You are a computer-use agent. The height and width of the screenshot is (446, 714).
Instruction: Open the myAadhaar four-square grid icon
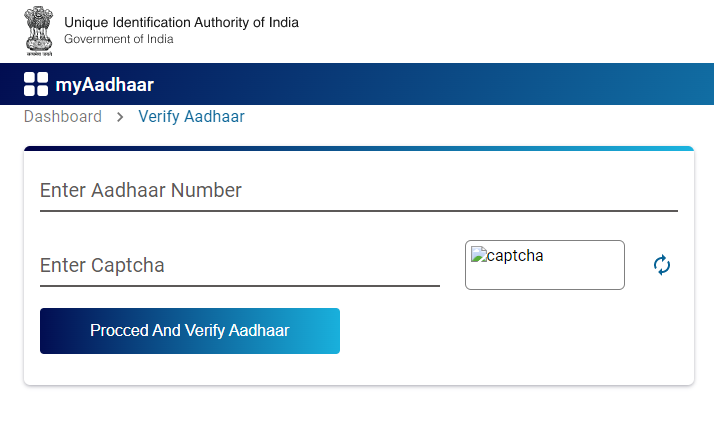36,84
